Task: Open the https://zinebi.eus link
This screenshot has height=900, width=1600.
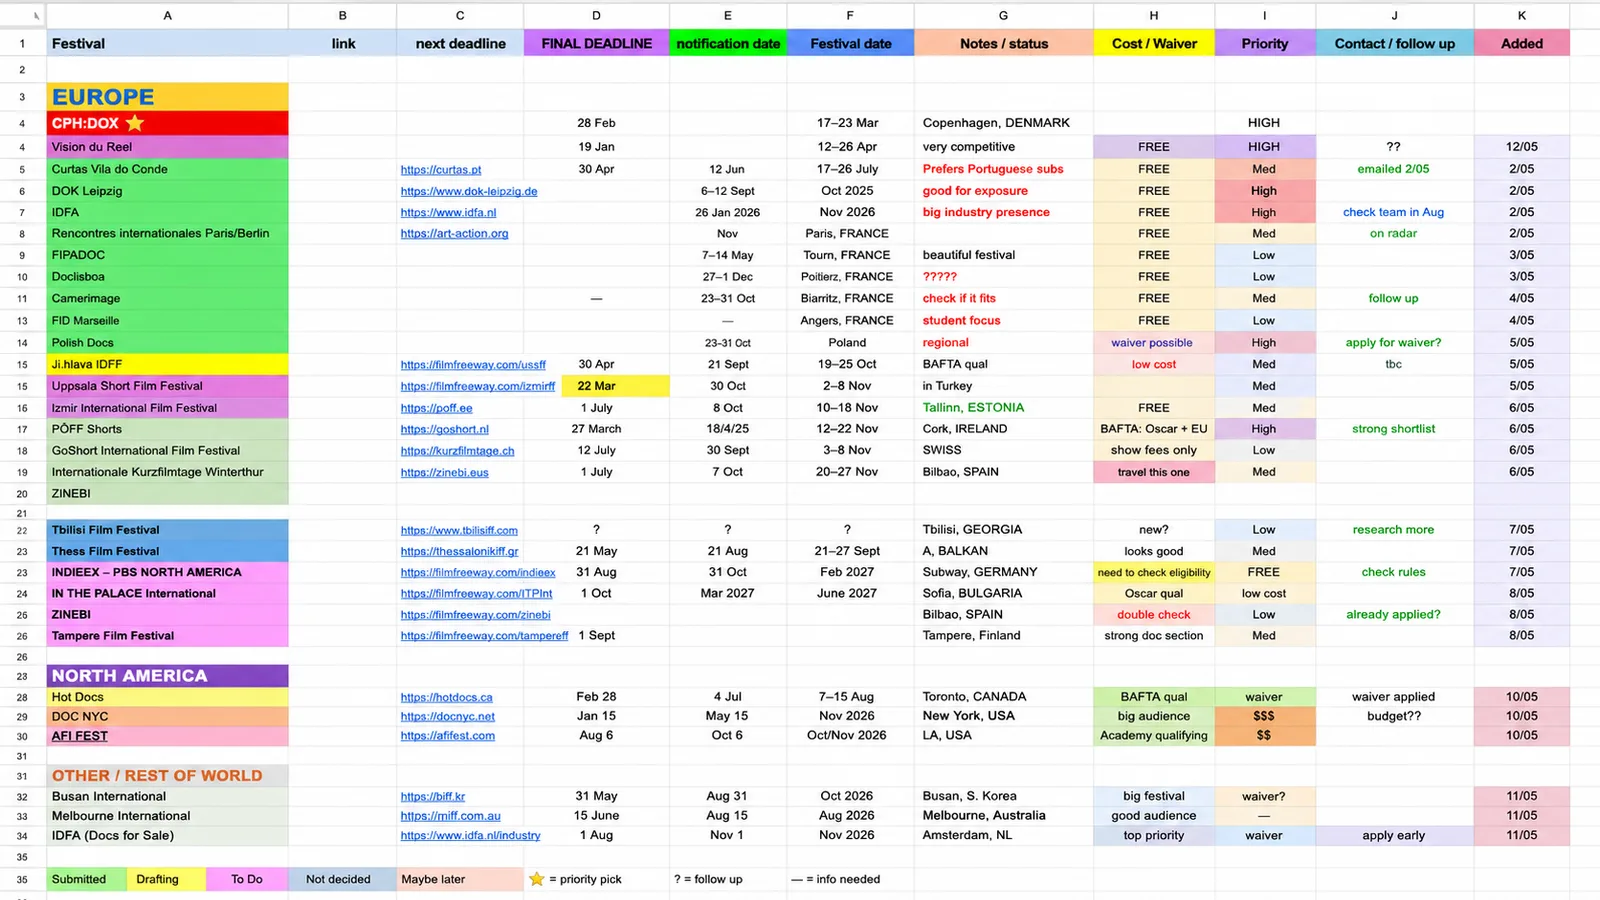Action: 444,472
